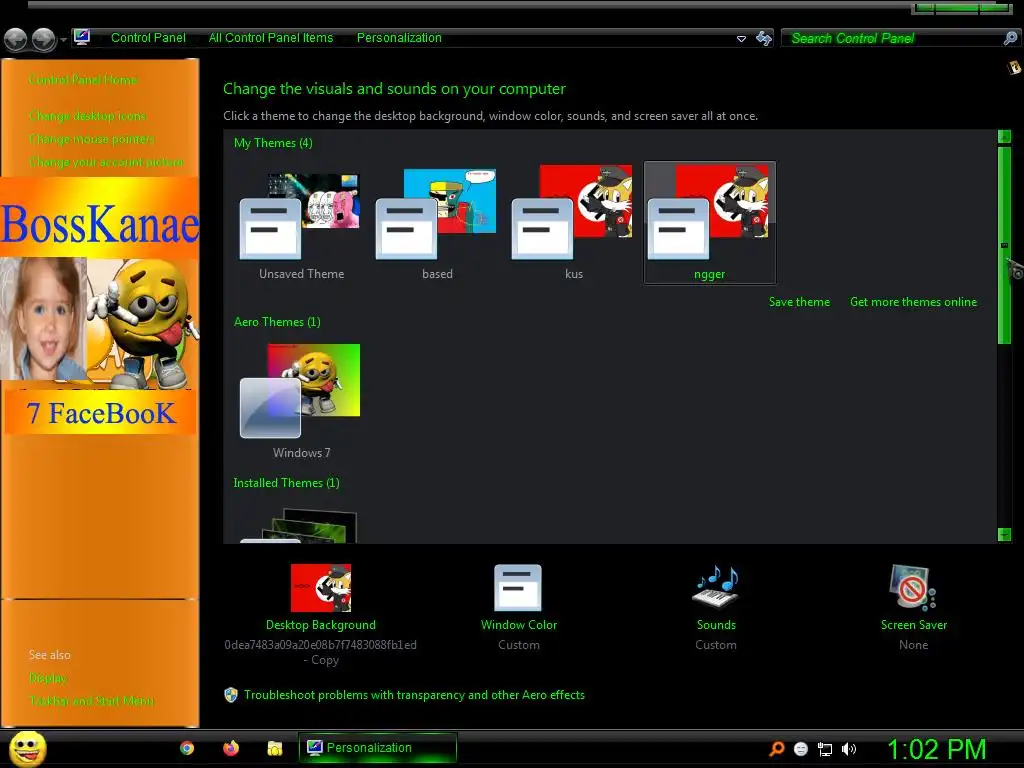Open Change your account picture link
Viewport: 1024px width, 768px height.
[x=106, y=162]
